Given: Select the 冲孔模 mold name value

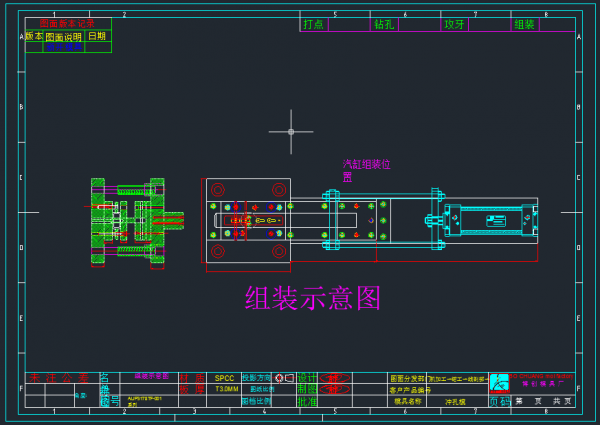Looking at the screenshot, I should [455, 402].
